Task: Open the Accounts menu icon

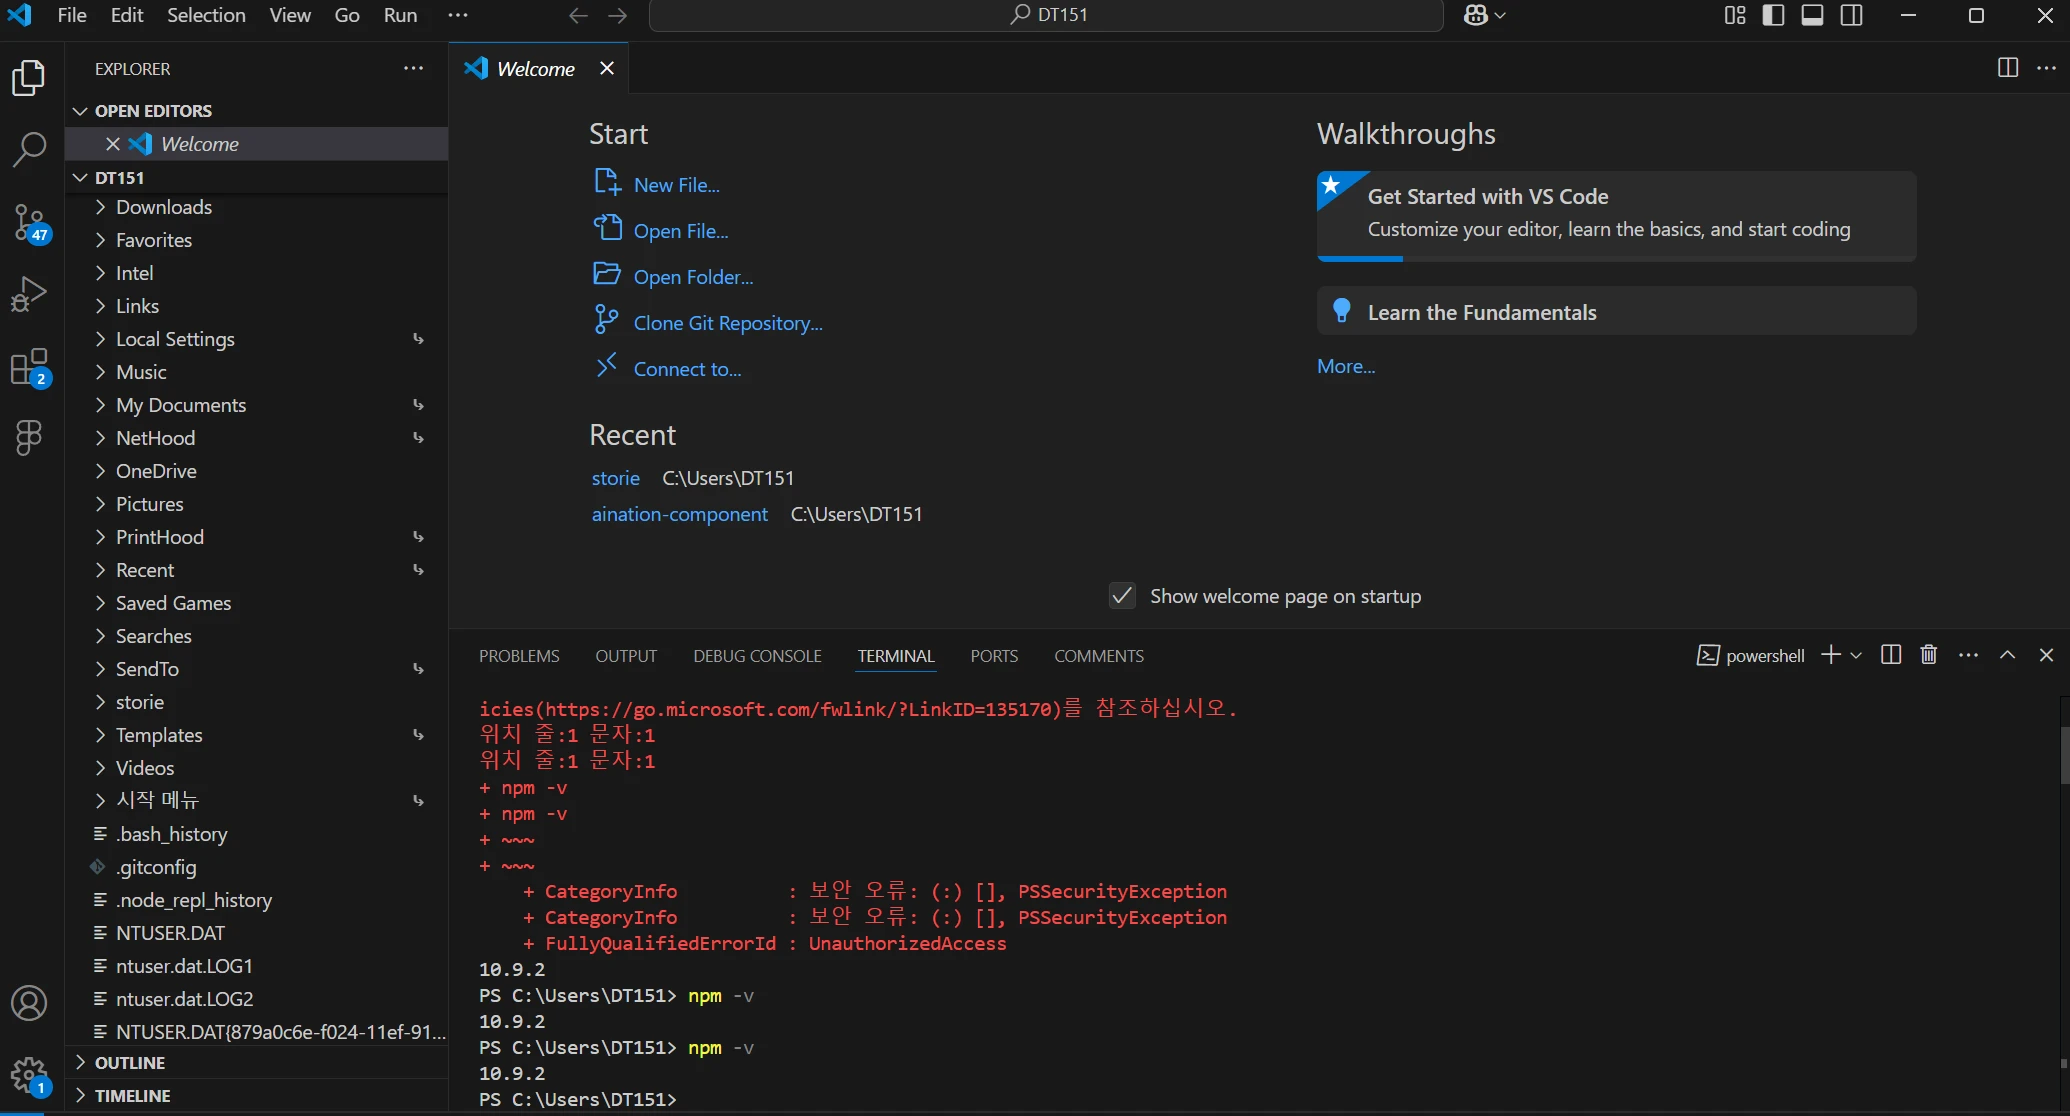Action: tap(29, 1003)
